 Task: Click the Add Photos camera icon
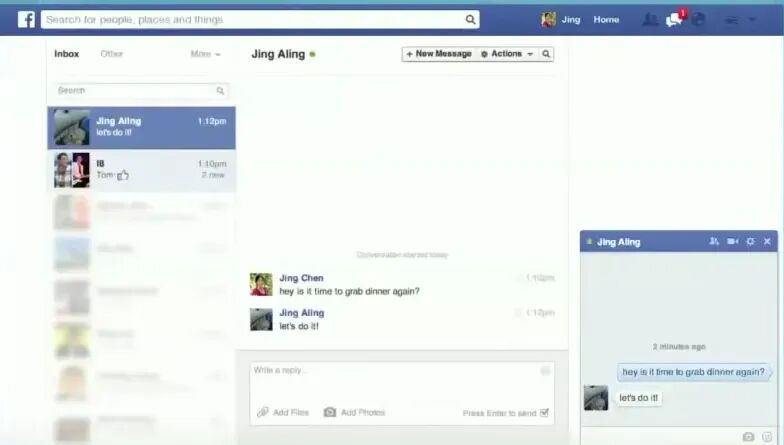click(x=330, y=412)
